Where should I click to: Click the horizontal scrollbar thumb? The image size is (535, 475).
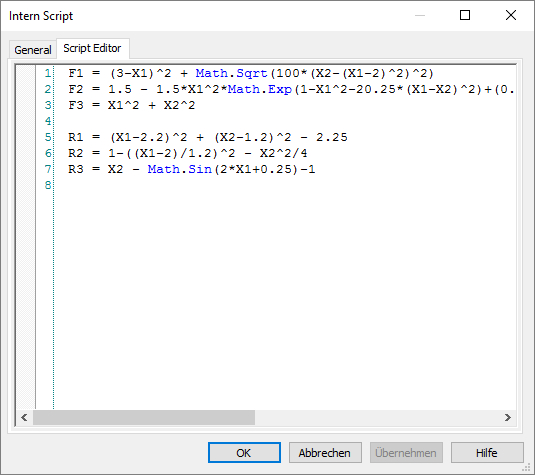click(x=144, y=417)
